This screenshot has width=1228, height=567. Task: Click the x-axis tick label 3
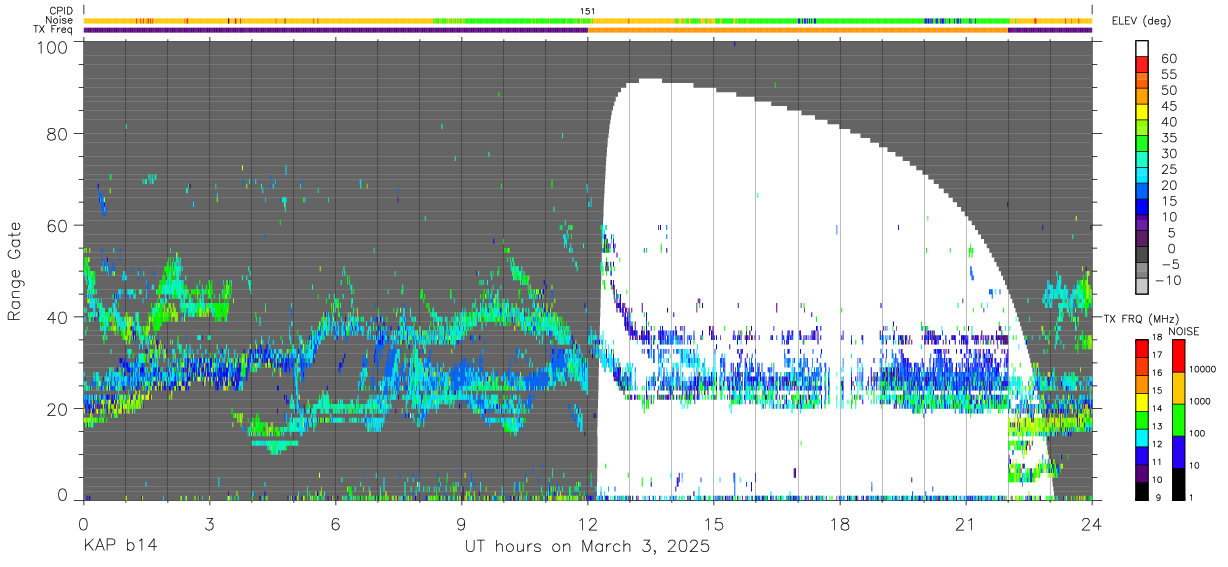(x=209, y=524)
